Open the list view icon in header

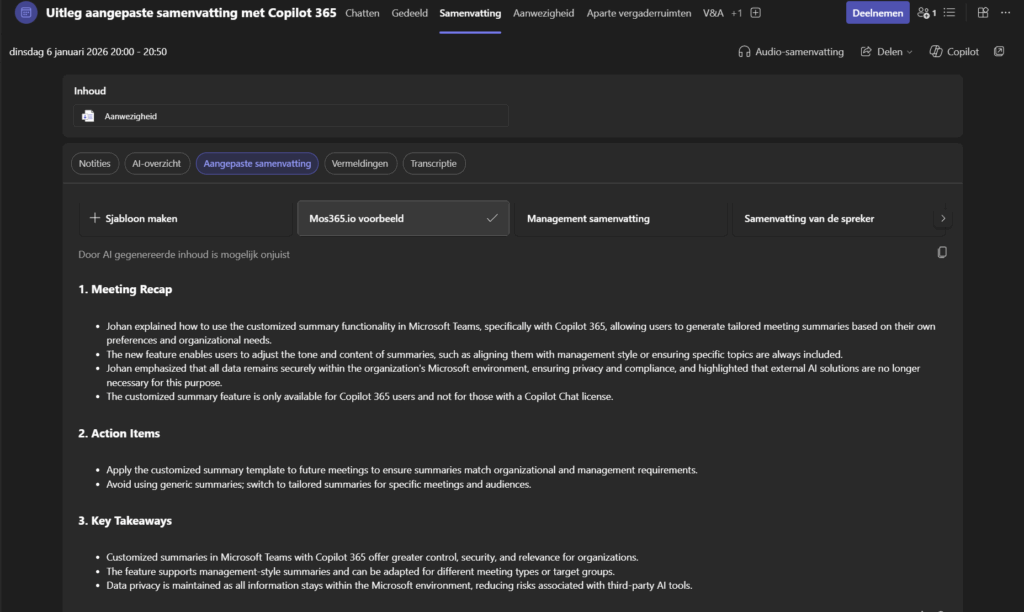[949, 13]
